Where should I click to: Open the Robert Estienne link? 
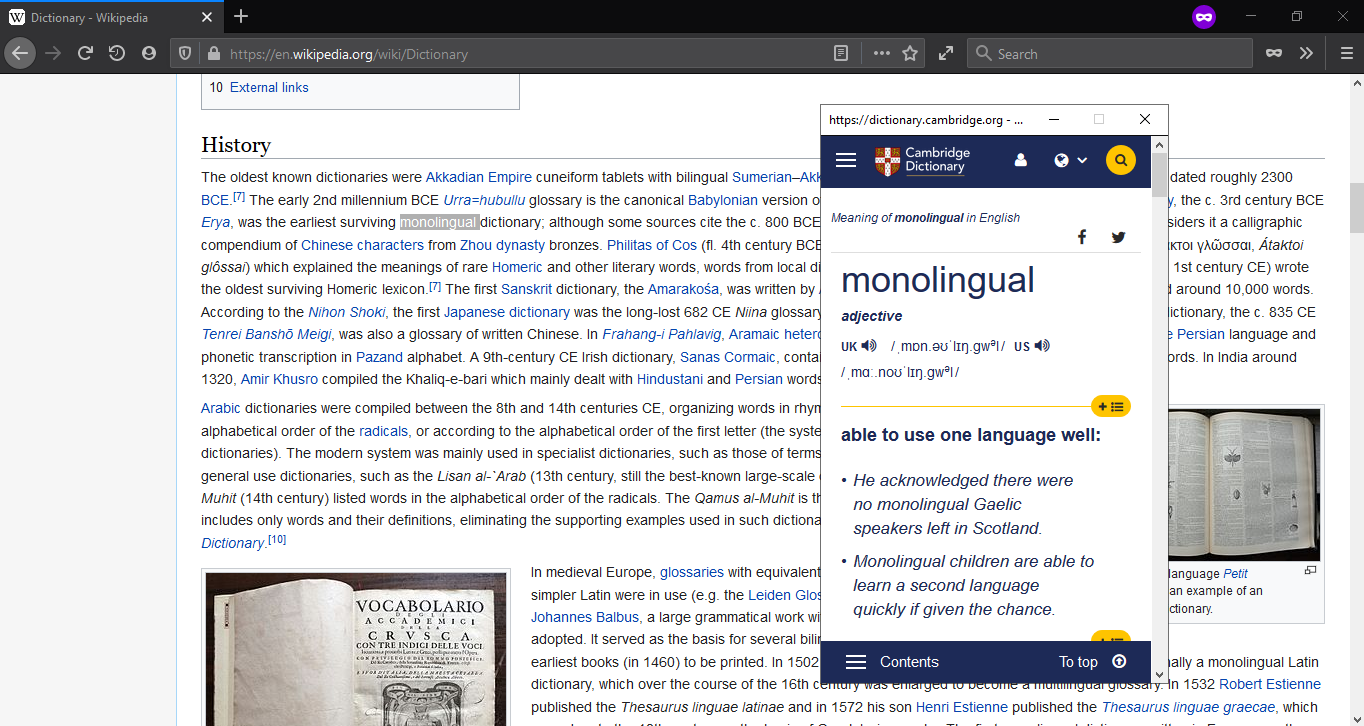coord(1270,685)
